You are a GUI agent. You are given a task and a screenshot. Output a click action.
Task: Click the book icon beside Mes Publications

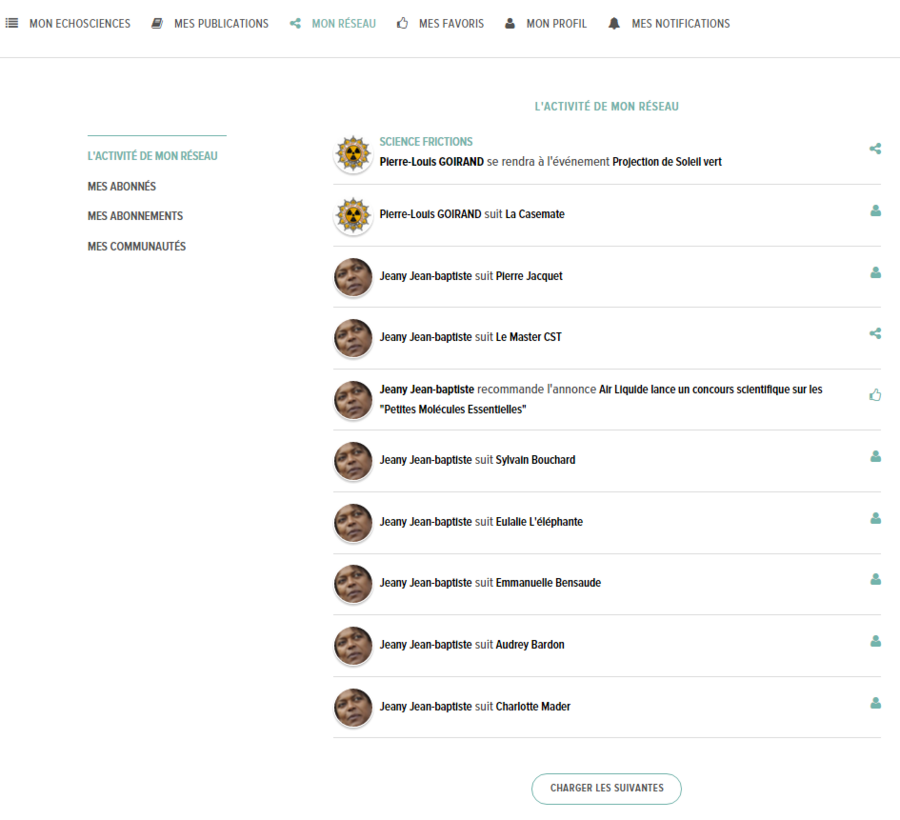pyautogui.click(x=157, y=23)
